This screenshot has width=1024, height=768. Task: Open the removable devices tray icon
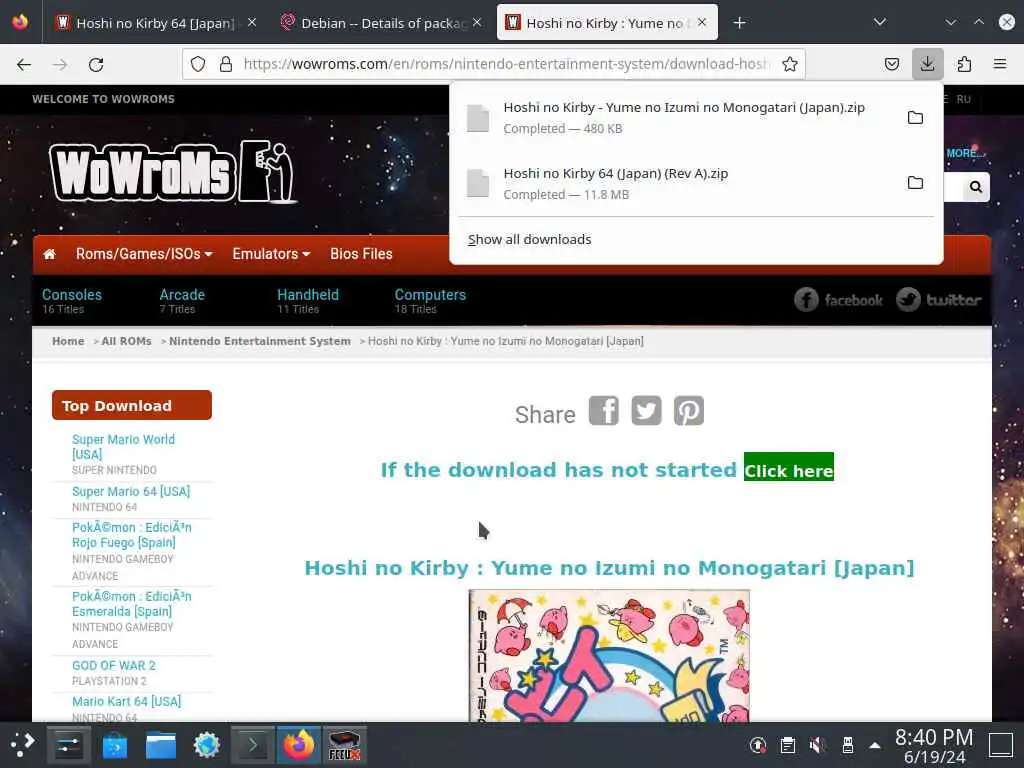point(848,745)
